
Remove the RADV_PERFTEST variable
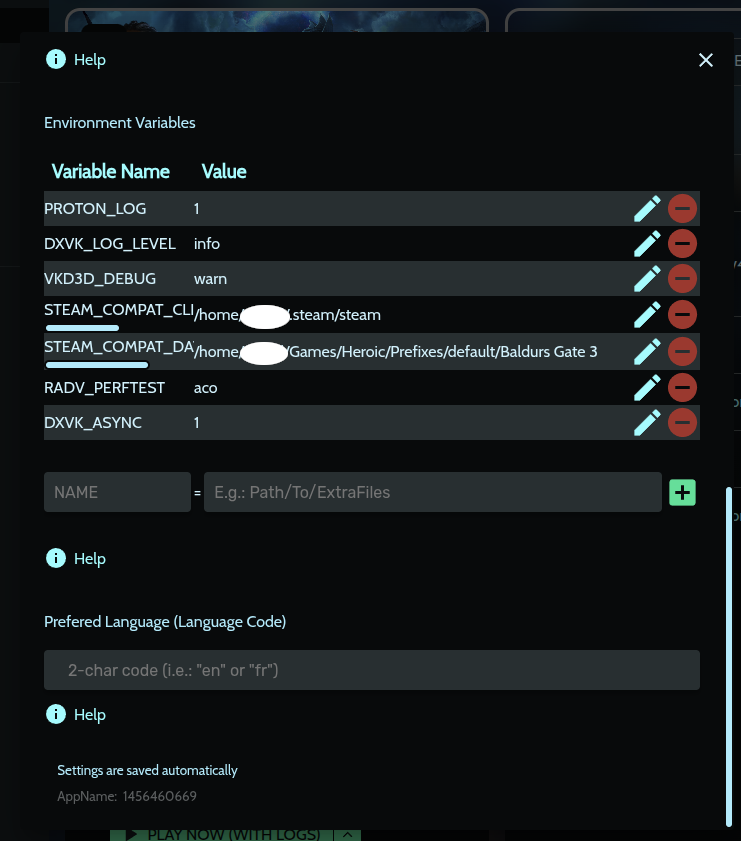point(682,387)
